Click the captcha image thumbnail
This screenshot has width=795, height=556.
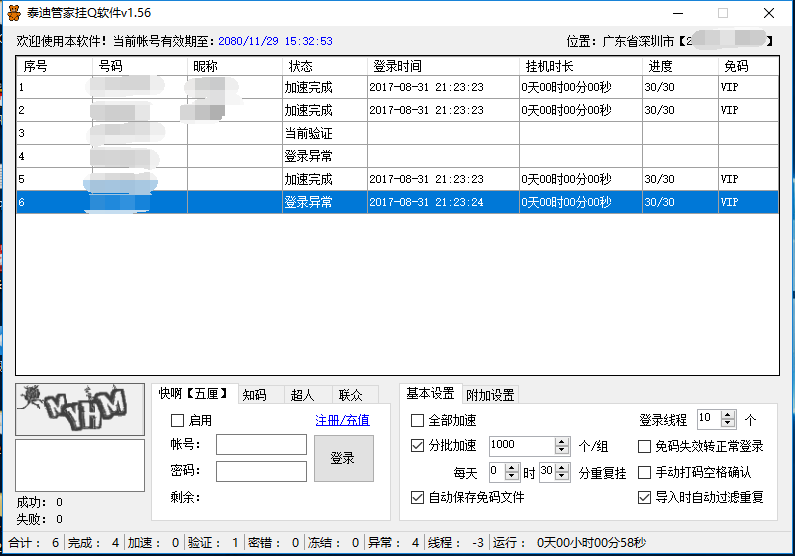pos(71,408)
